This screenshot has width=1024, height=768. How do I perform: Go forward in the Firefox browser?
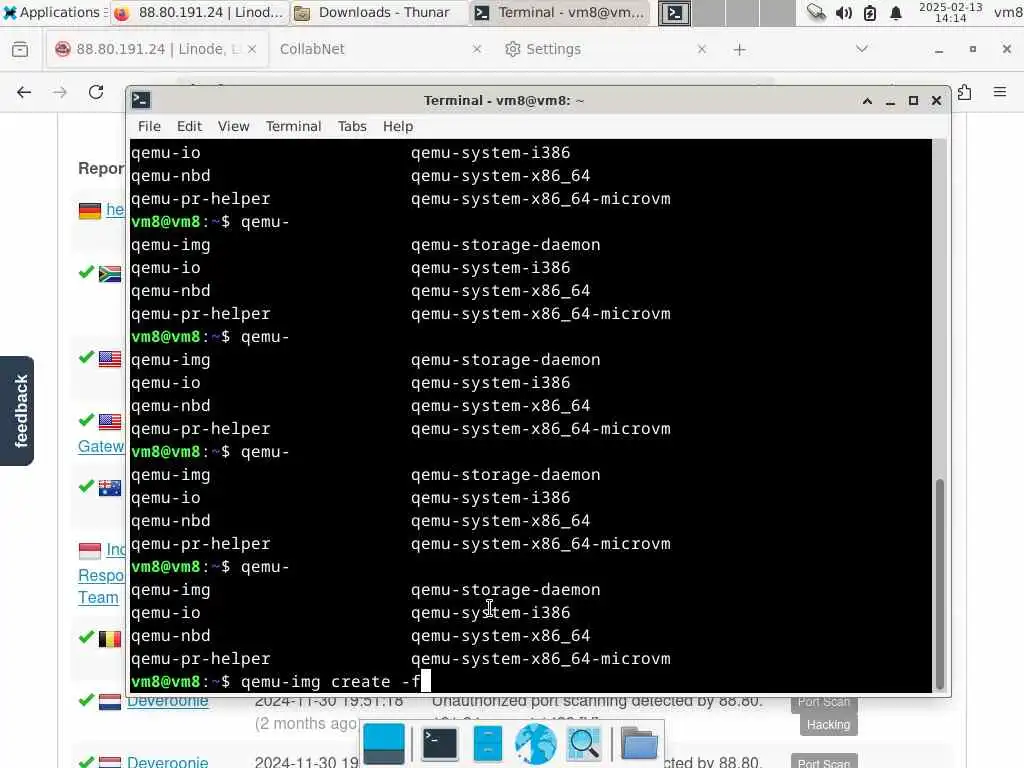click(x=60, y=92)
